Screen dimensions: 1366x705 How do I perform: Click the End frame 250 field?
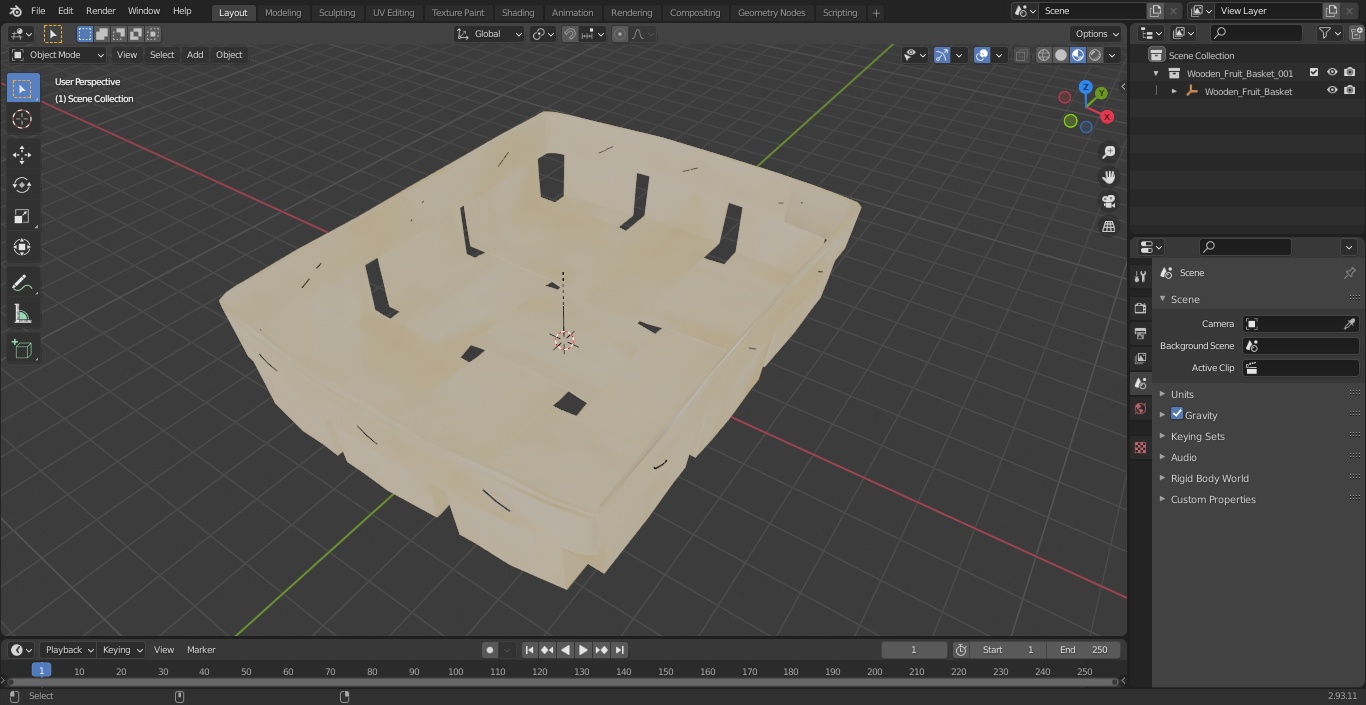tap(1084, 650)
